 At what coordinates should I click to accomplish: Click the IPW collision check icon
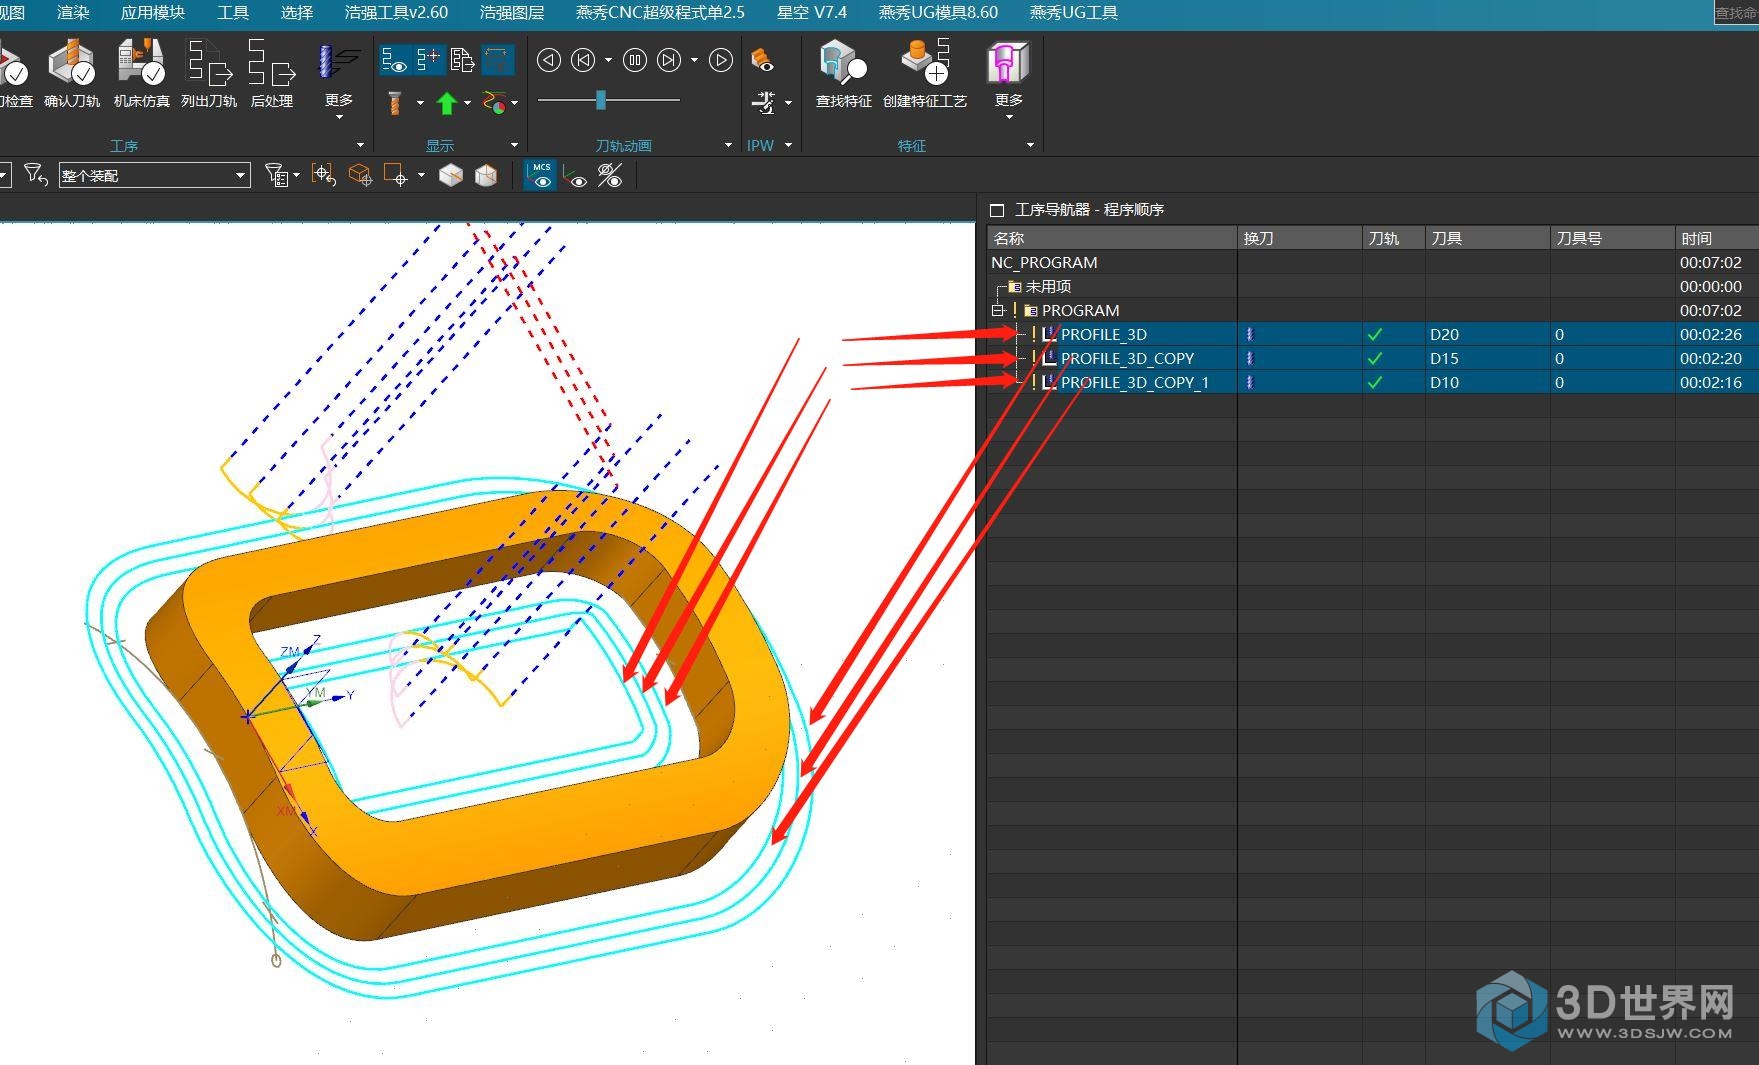point(764,102)
